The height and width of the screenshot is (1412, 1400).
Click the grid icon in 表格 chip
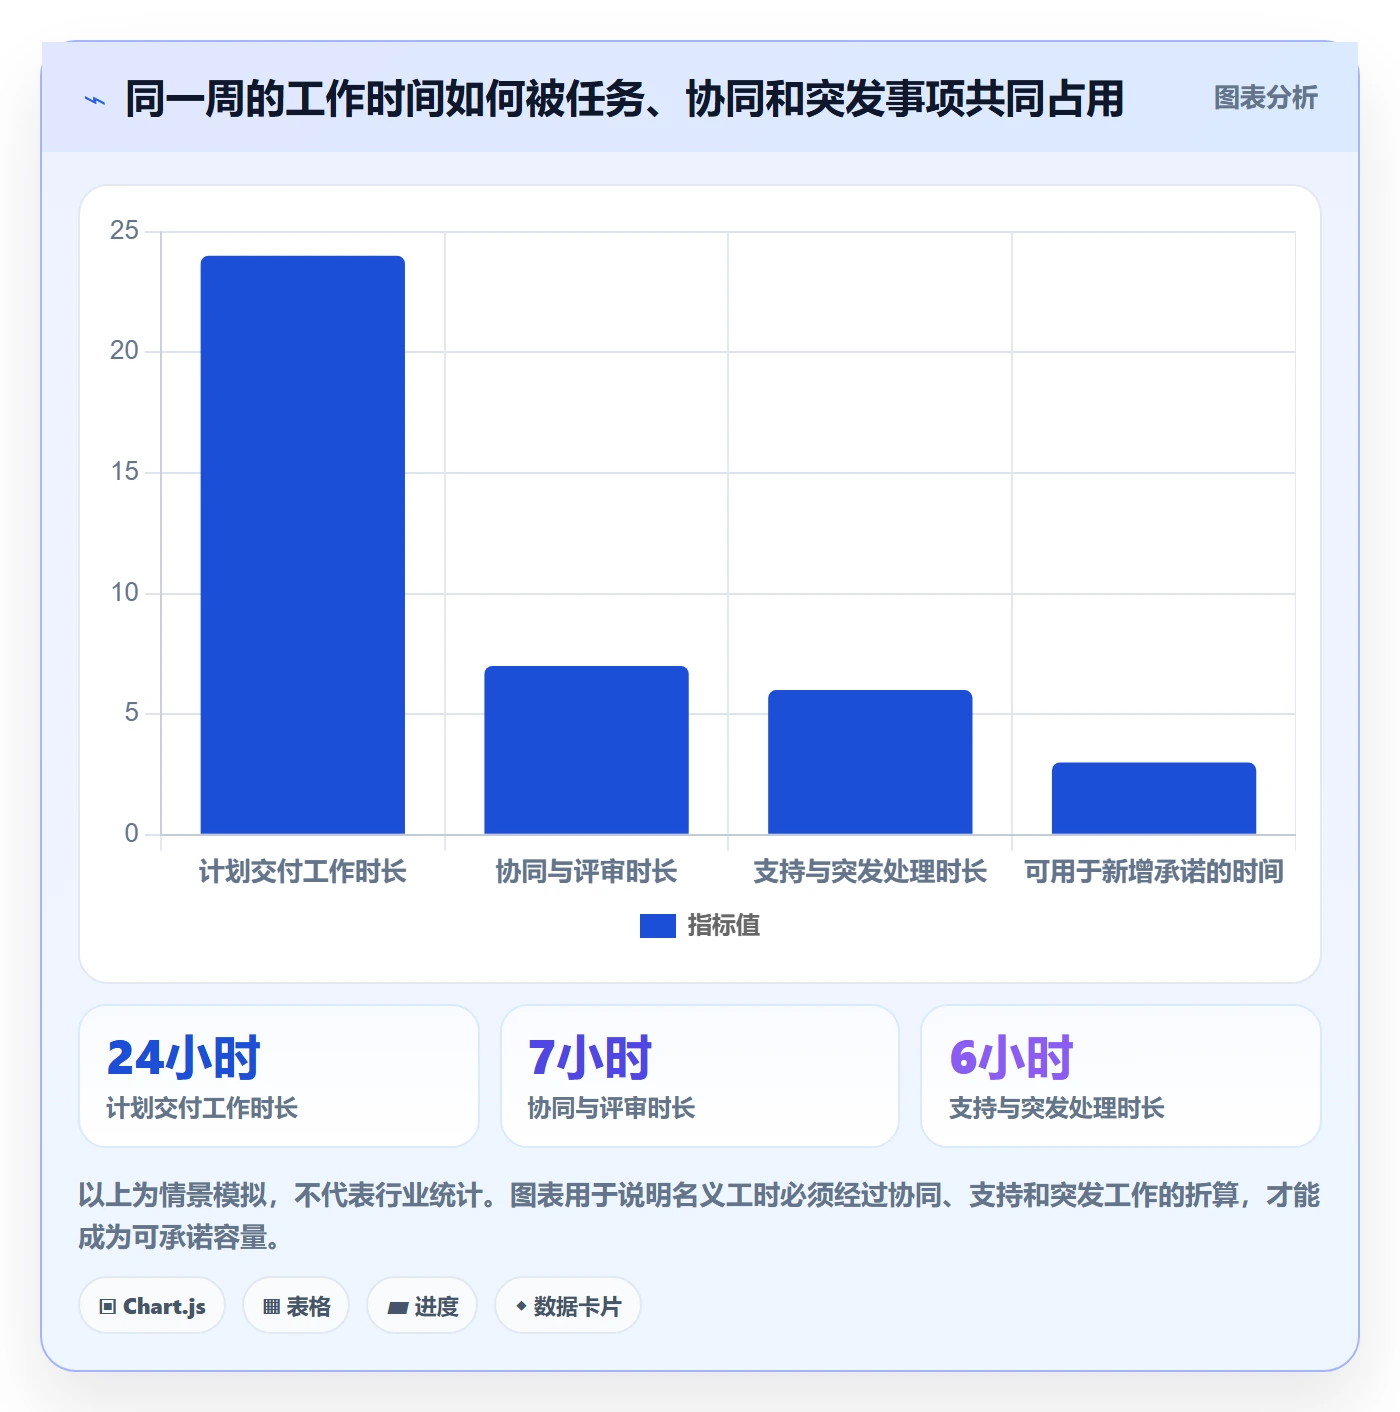271,1307
